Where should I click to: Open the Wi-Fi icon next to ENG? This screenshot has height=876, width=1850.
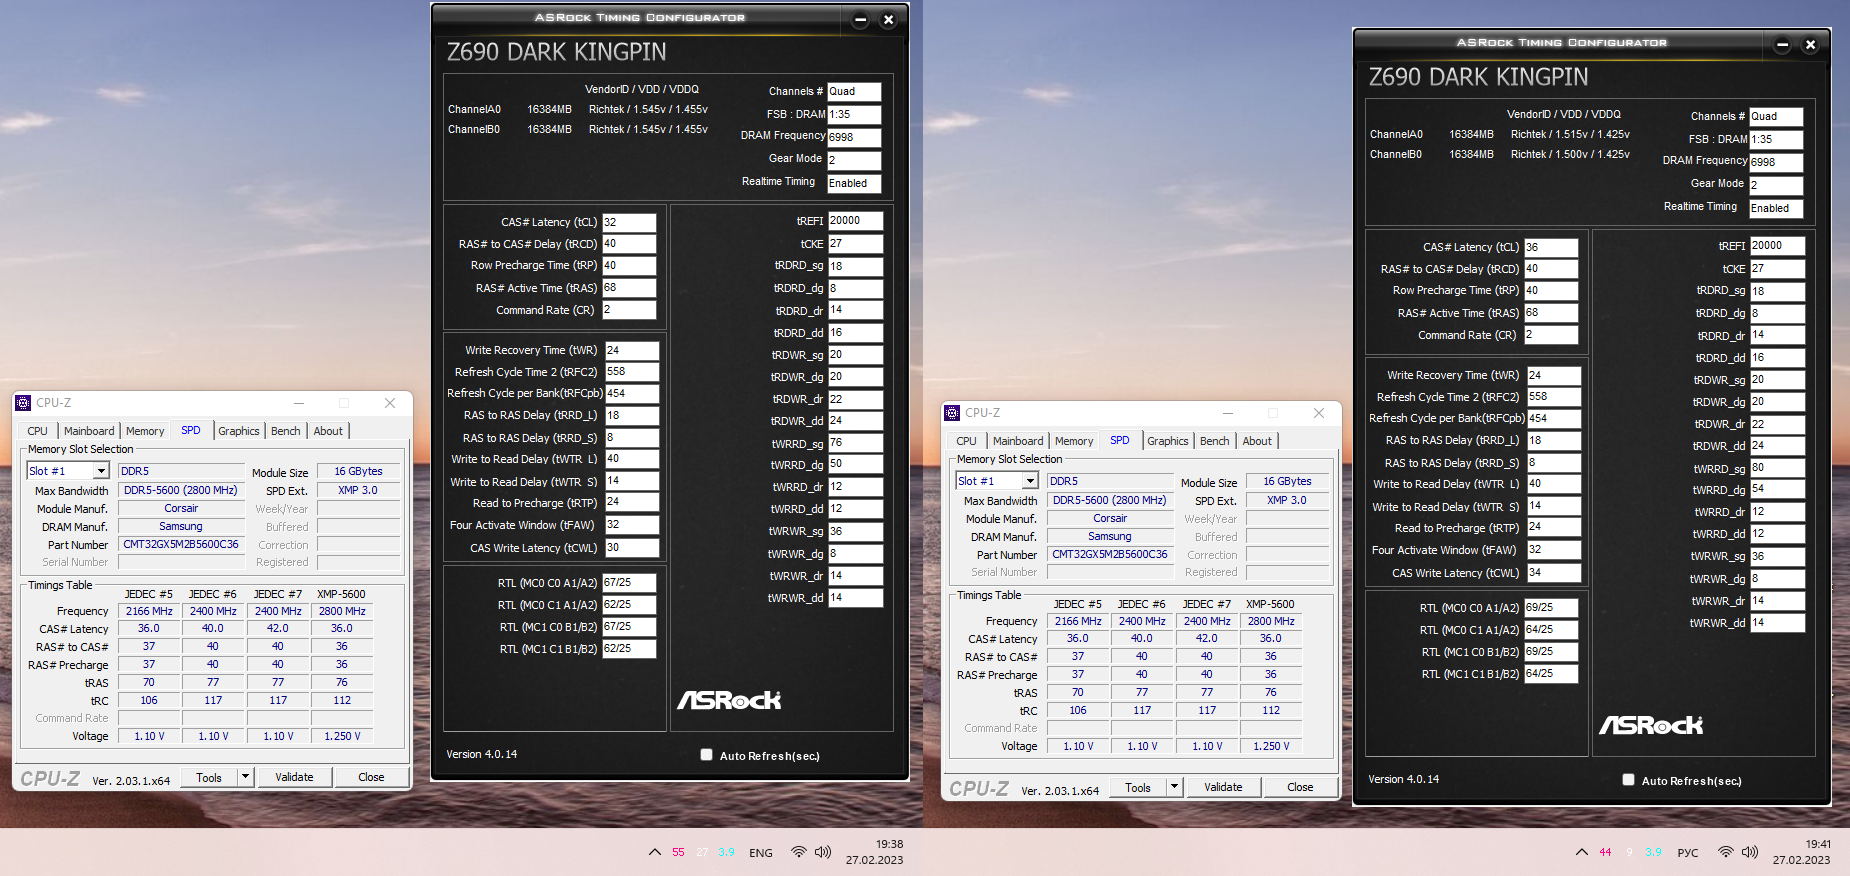798,852
